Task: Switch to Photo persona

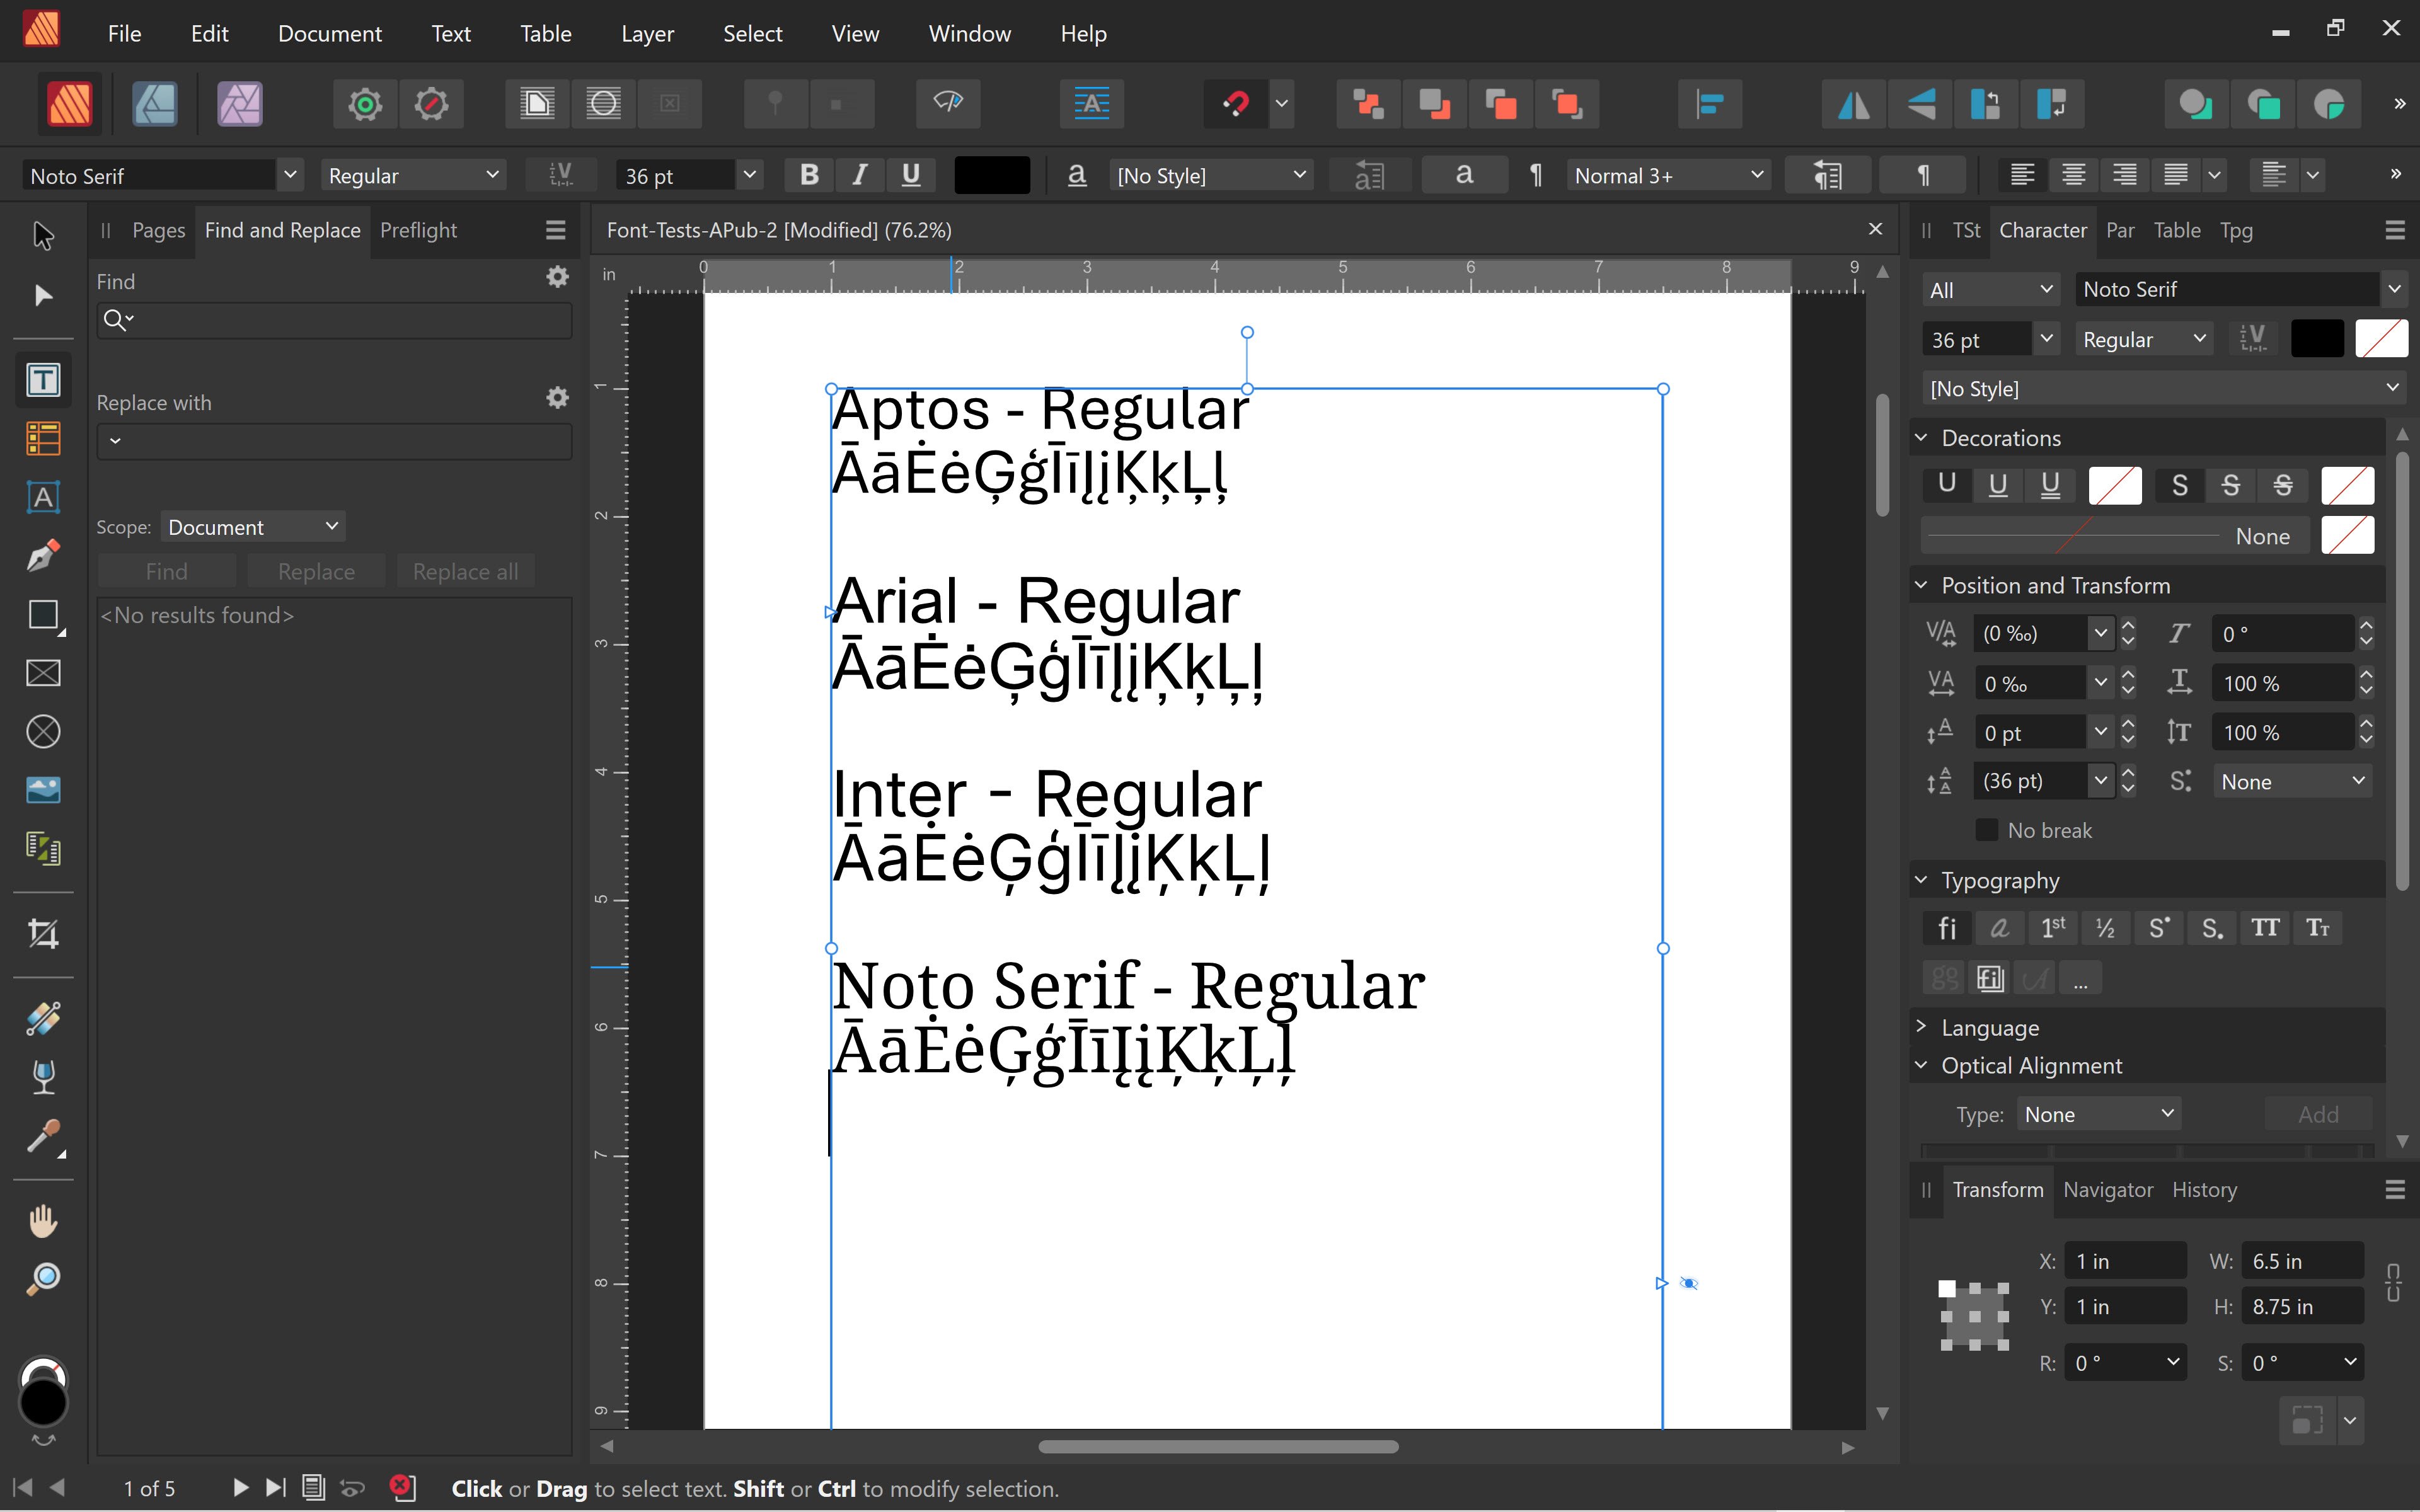Action: (240, 104)
